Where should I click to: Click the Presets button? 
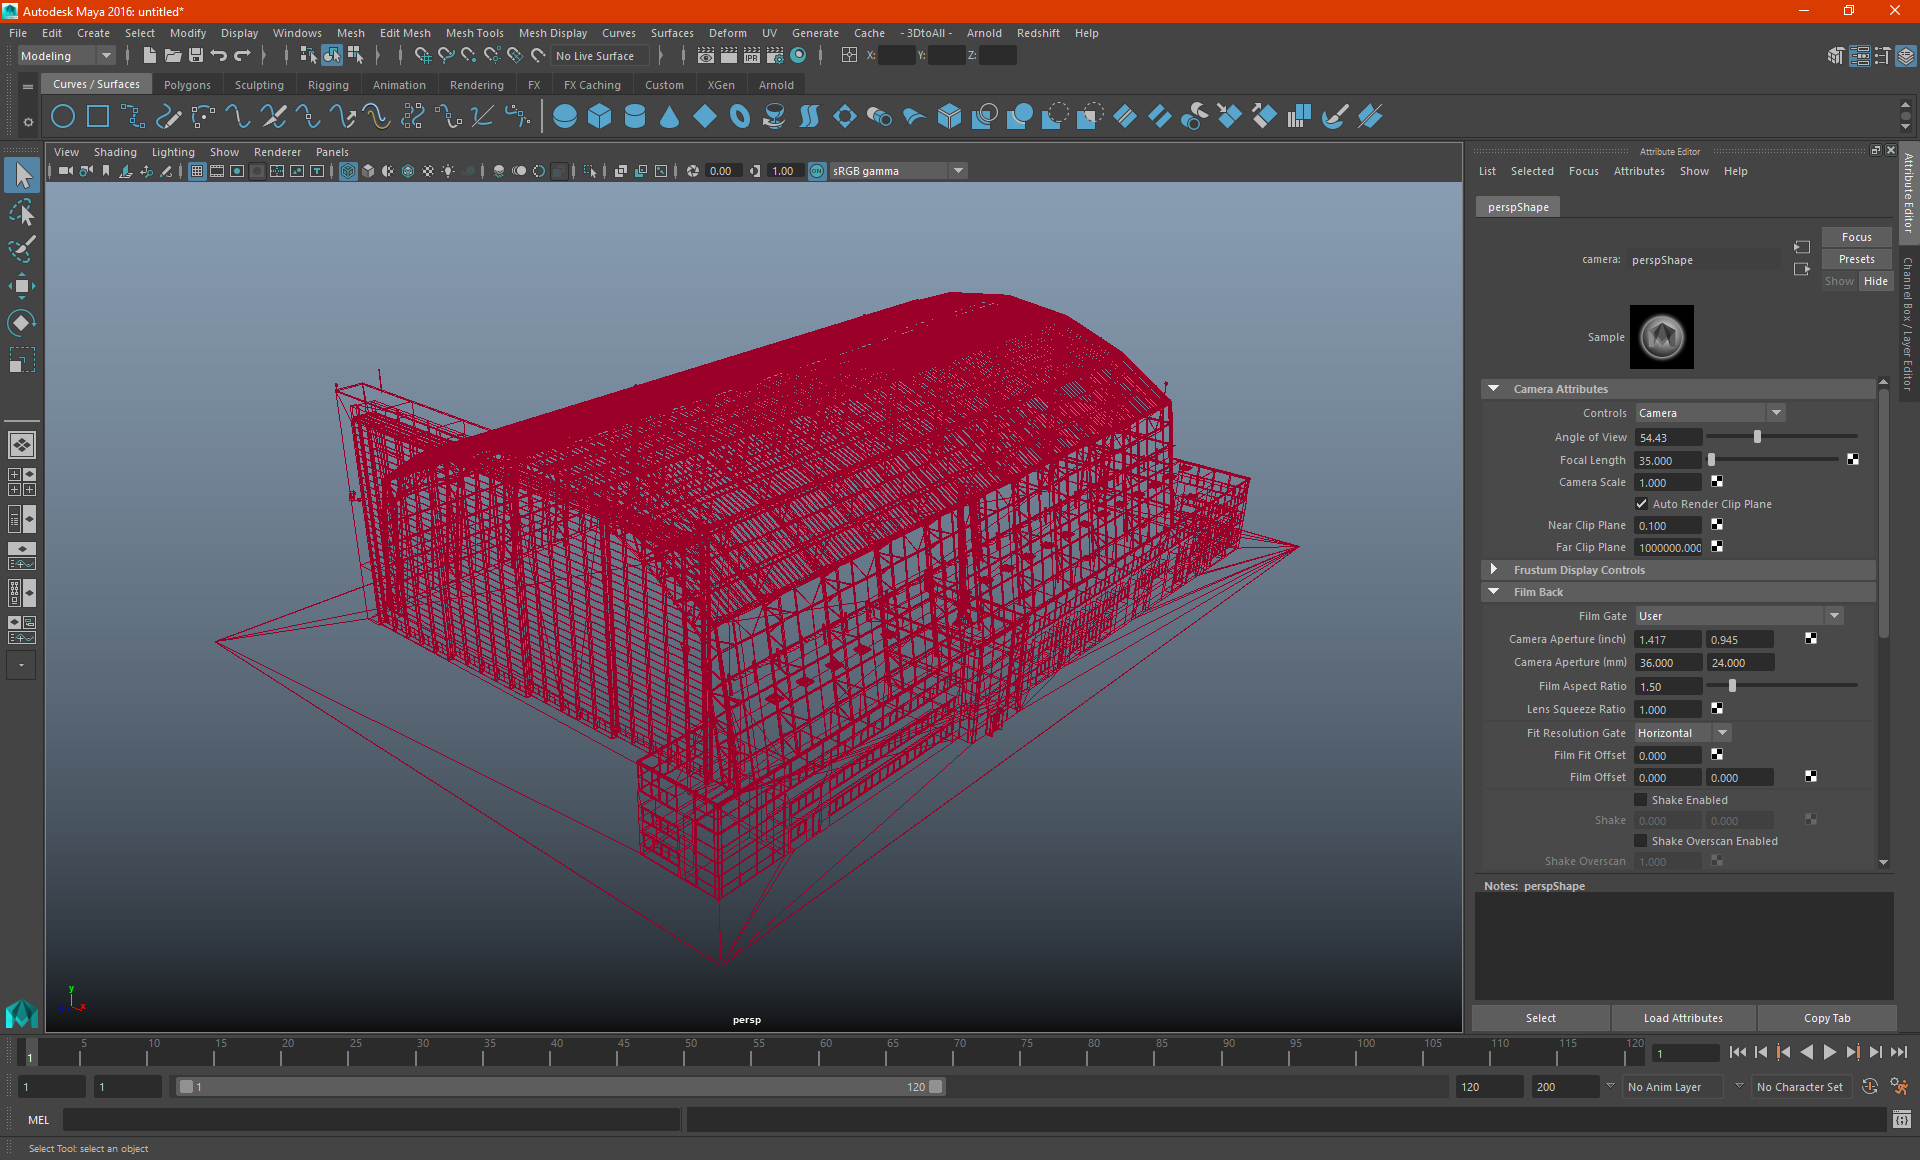coord(1857,259)
